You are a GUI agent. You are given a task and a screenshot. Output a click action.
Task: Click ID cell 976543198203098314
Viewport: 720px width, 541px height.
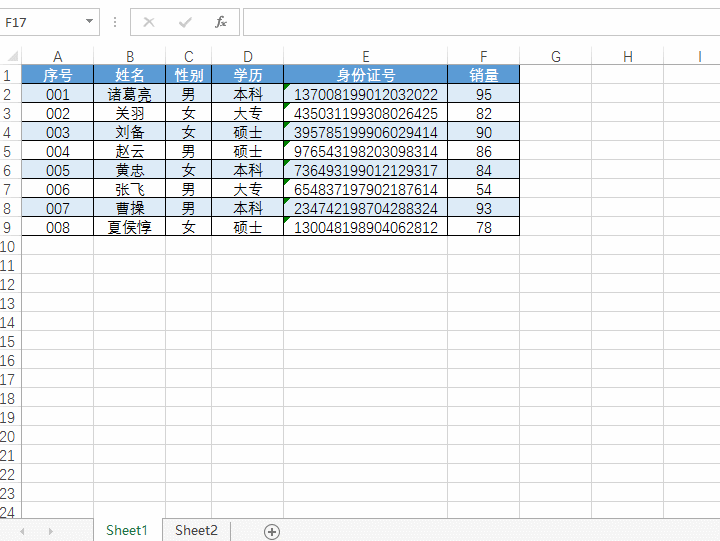point(366,151)
